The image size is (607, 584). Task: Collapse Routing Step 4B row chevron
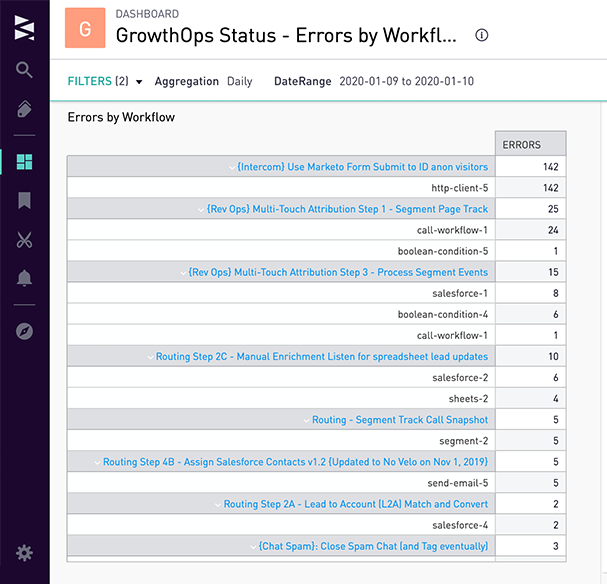98,462
